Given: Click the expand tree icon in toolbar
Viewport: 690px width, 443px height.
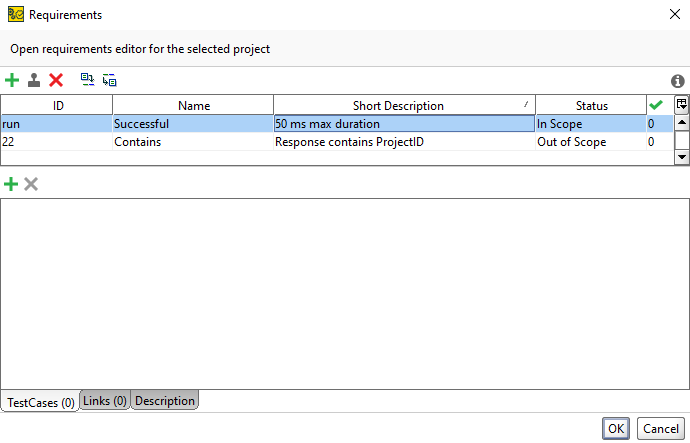Looking at the screenshot, I should coord(87,80).
